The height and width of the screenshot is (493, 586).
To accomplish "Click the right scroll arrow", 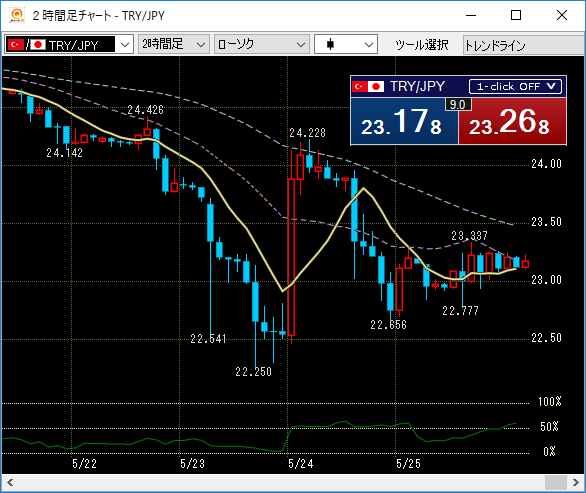I will (576, 483).
